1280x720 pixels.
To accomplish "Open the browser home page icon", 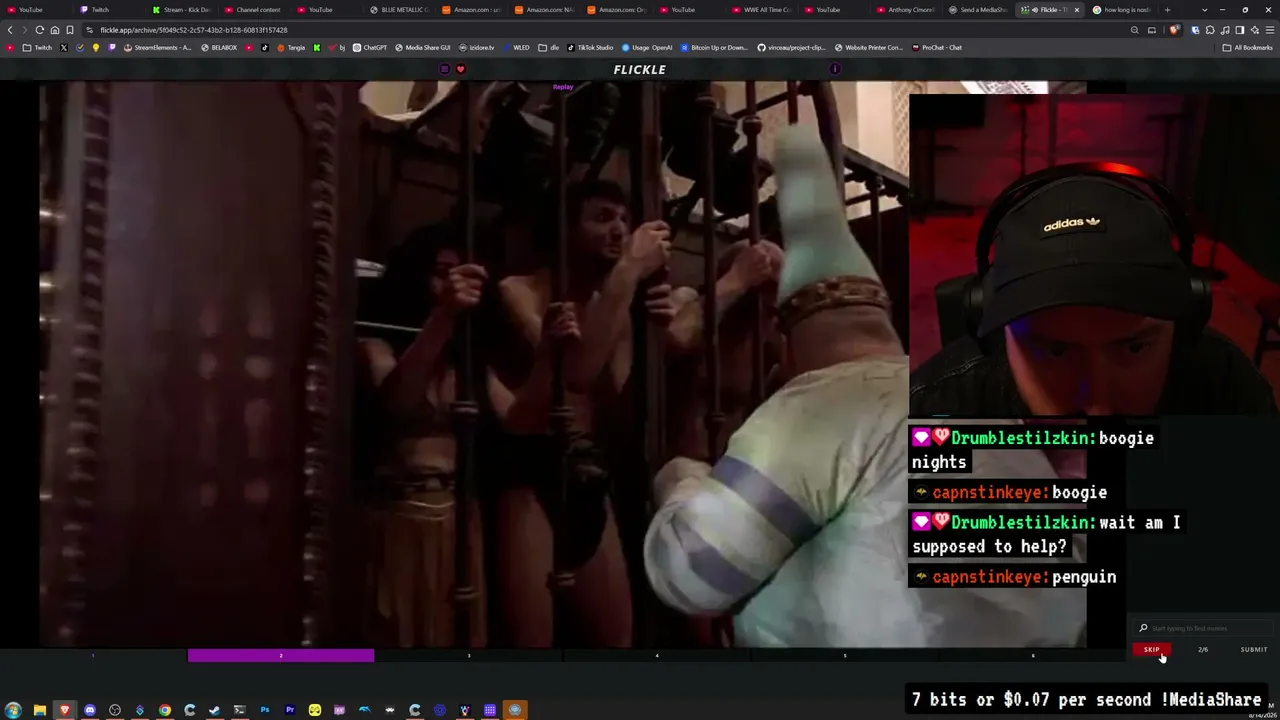I will coord(55,30).
